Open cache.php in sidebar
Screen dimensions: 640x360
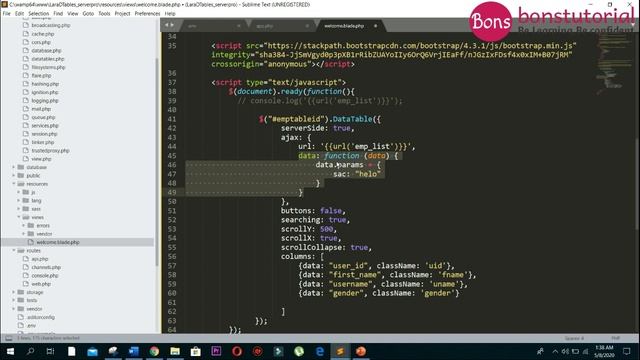pyautogui.click(x=42, y=34)
